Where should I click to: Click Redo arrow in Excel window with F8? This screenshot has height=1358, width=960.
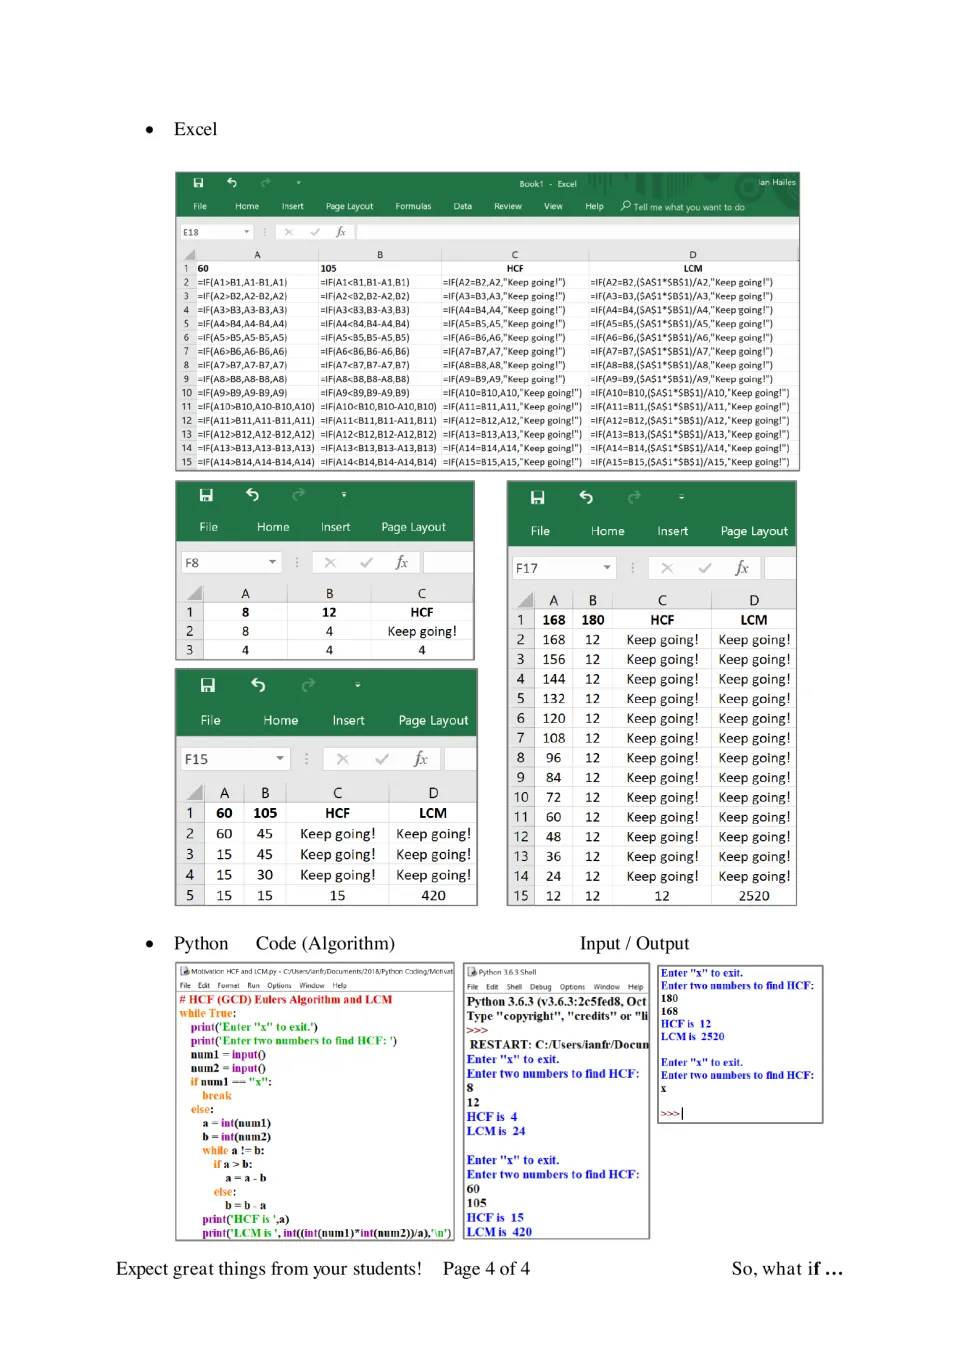point(298,495)
